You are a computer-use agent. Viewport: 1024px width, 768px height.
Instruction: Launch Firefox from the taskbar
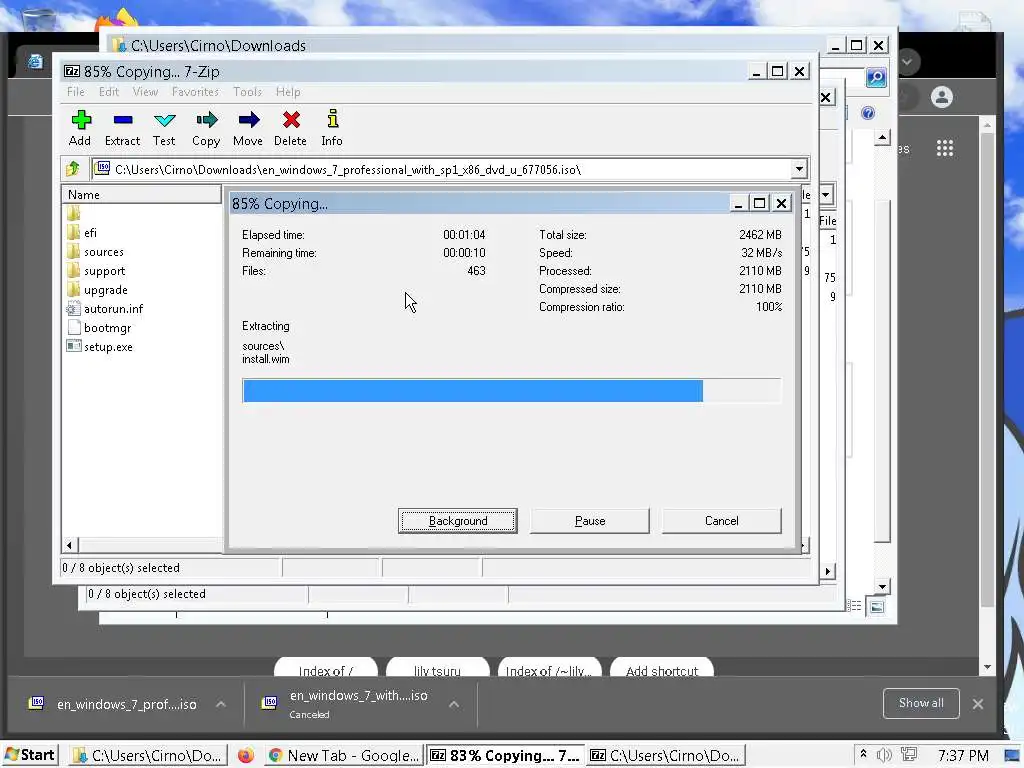246,755
